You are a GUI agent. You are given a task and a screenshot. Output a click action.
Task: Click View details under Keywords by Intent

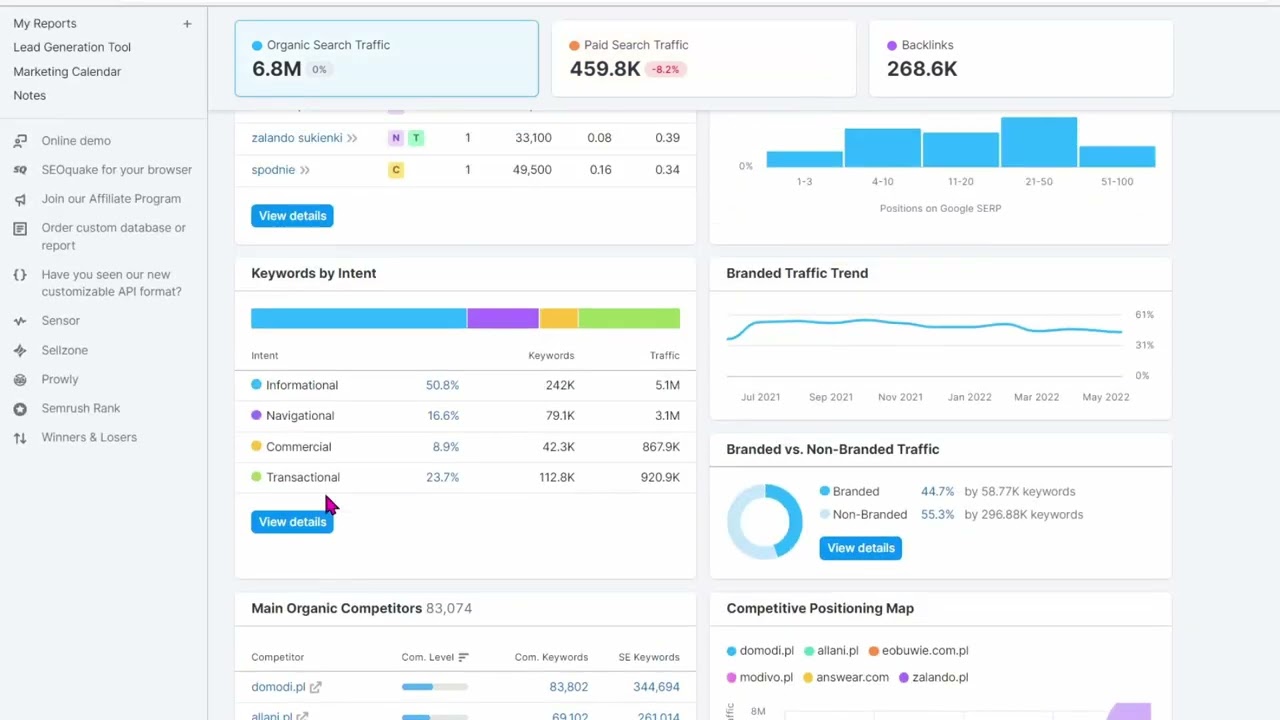click(x=292, y=522)
